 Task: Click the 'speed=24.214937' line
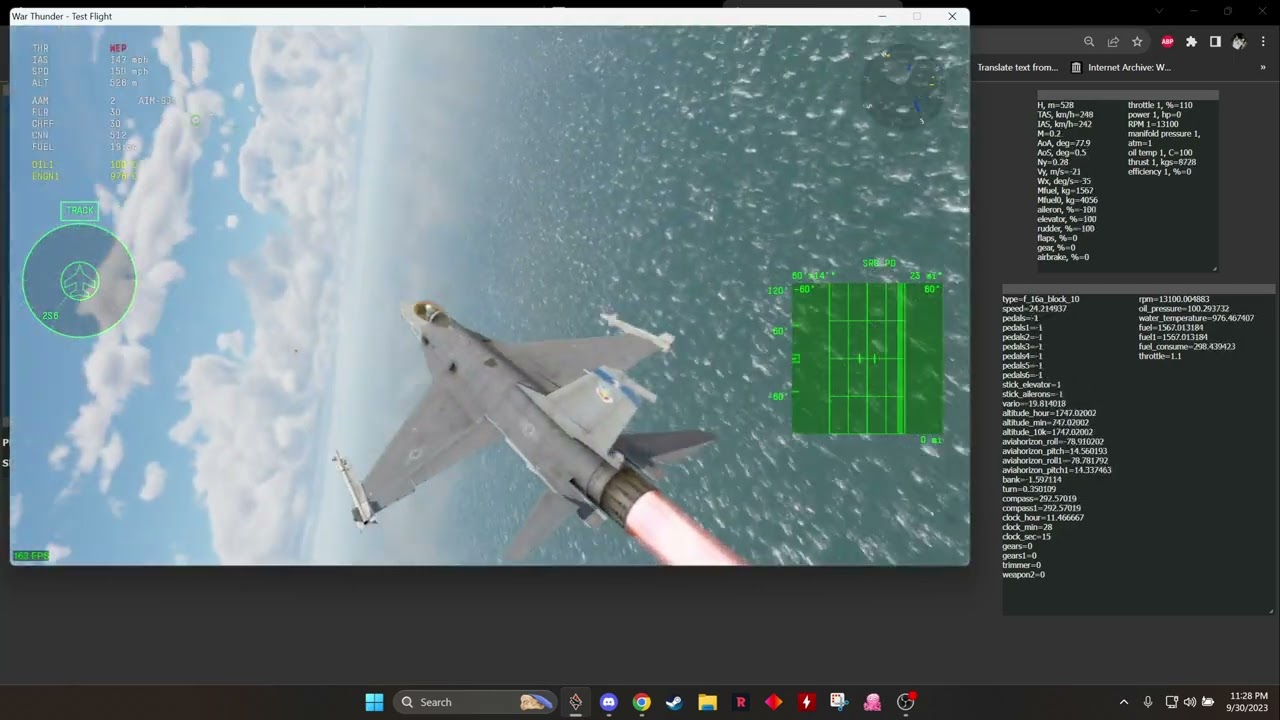1034,309
